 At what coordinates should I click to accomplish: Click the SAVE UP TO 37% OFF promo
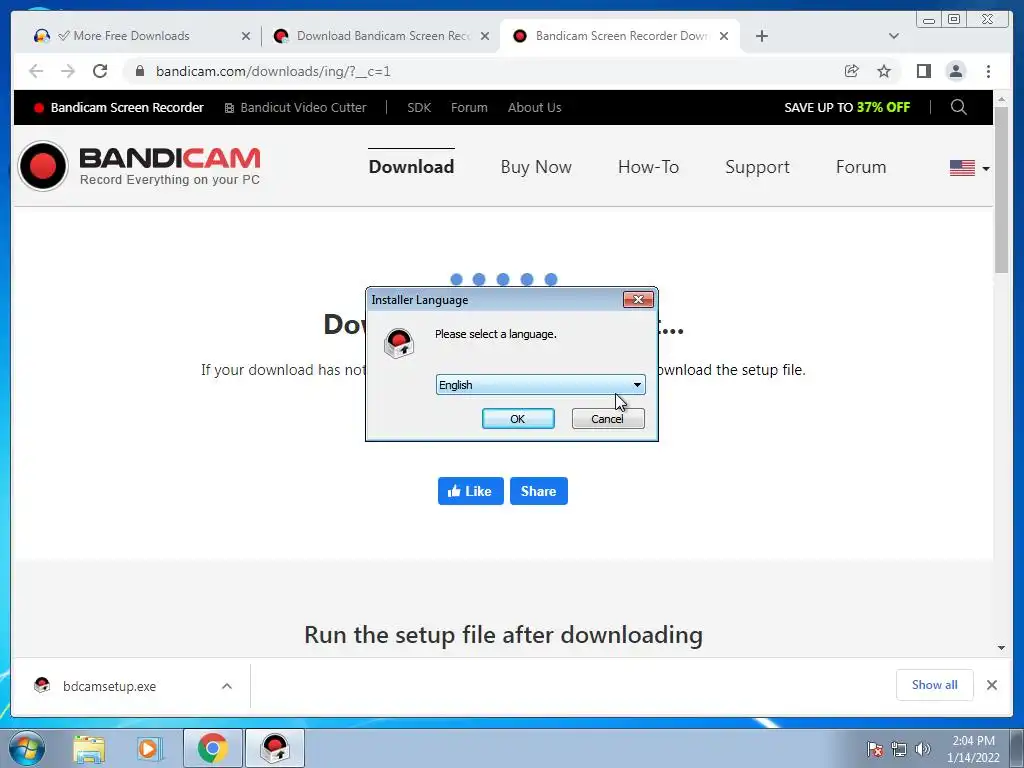click(x=846, y=108)
